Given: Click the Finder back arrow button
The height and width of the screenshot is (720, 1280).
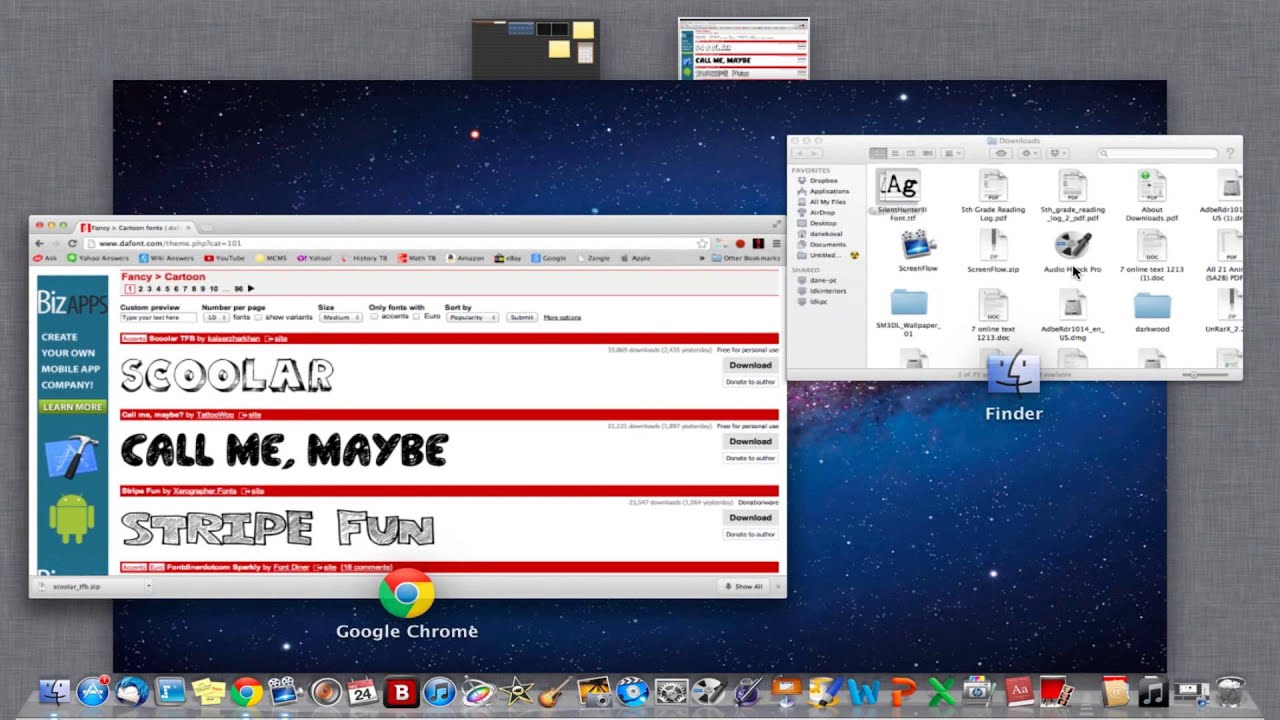Looking at the screenshot, I should 800,153.
